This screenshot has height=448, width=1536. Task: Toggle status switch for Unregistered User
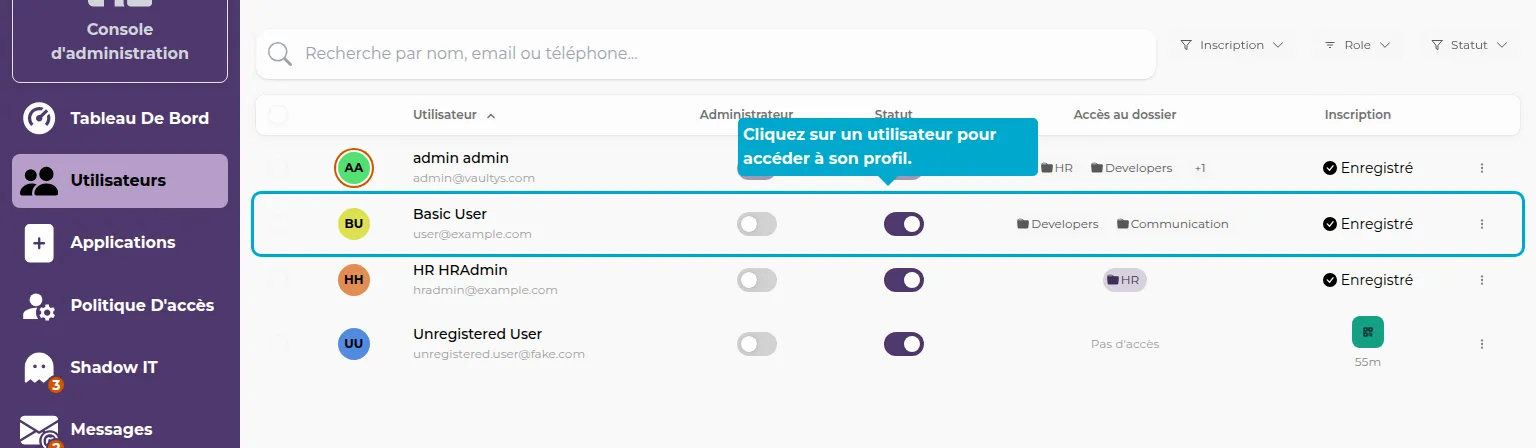[903, 344]
